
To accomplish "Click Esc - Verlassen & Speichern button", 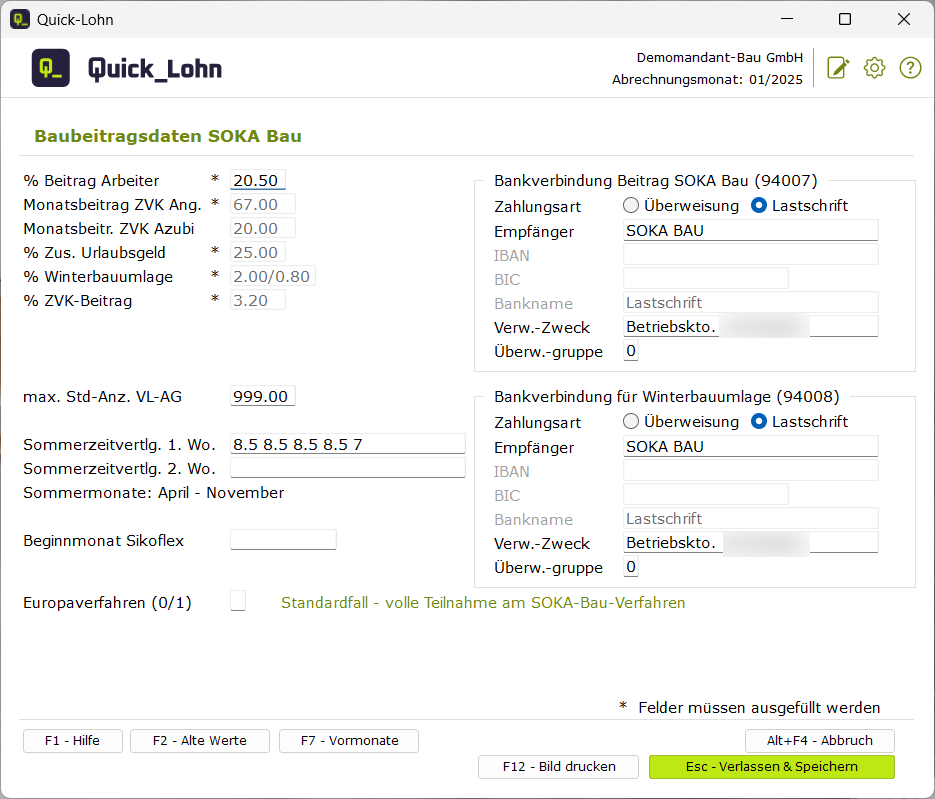I will tap(772, 767).
